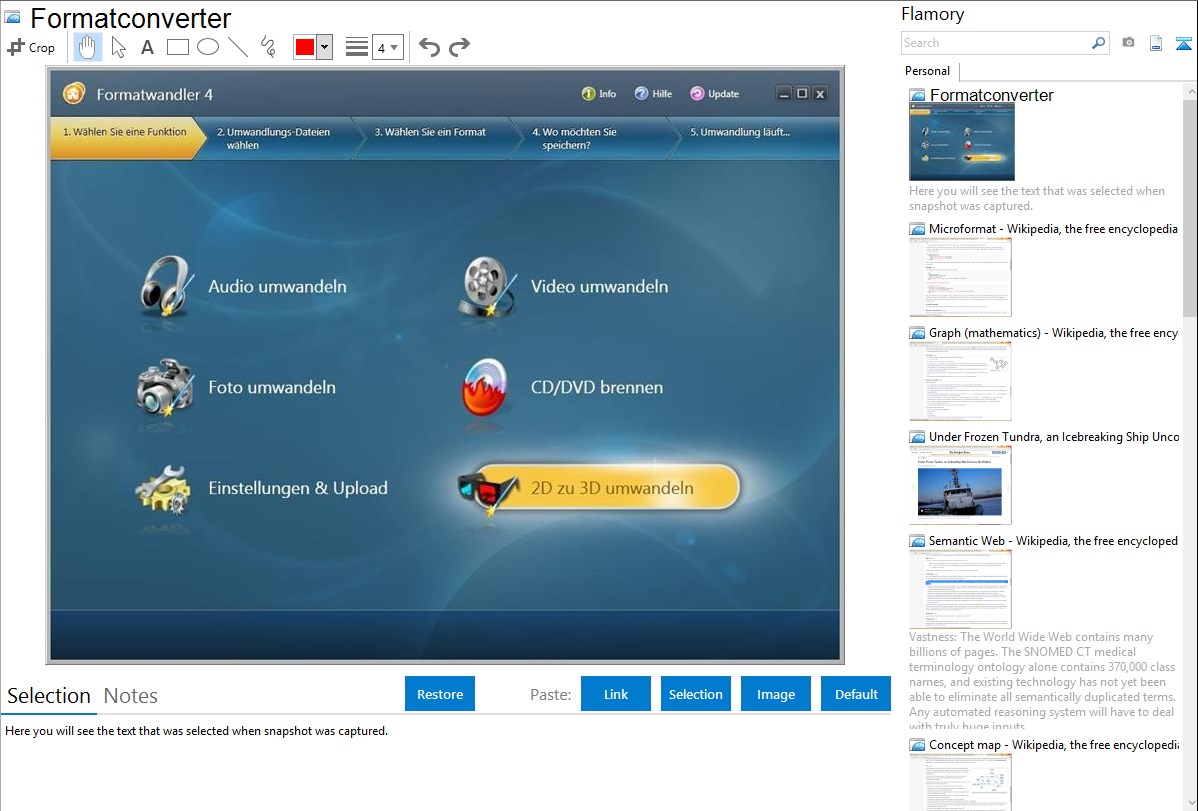The image size is (1198, 811).
Task: Pick the rectangle shape tool
Action: (178, 47)
